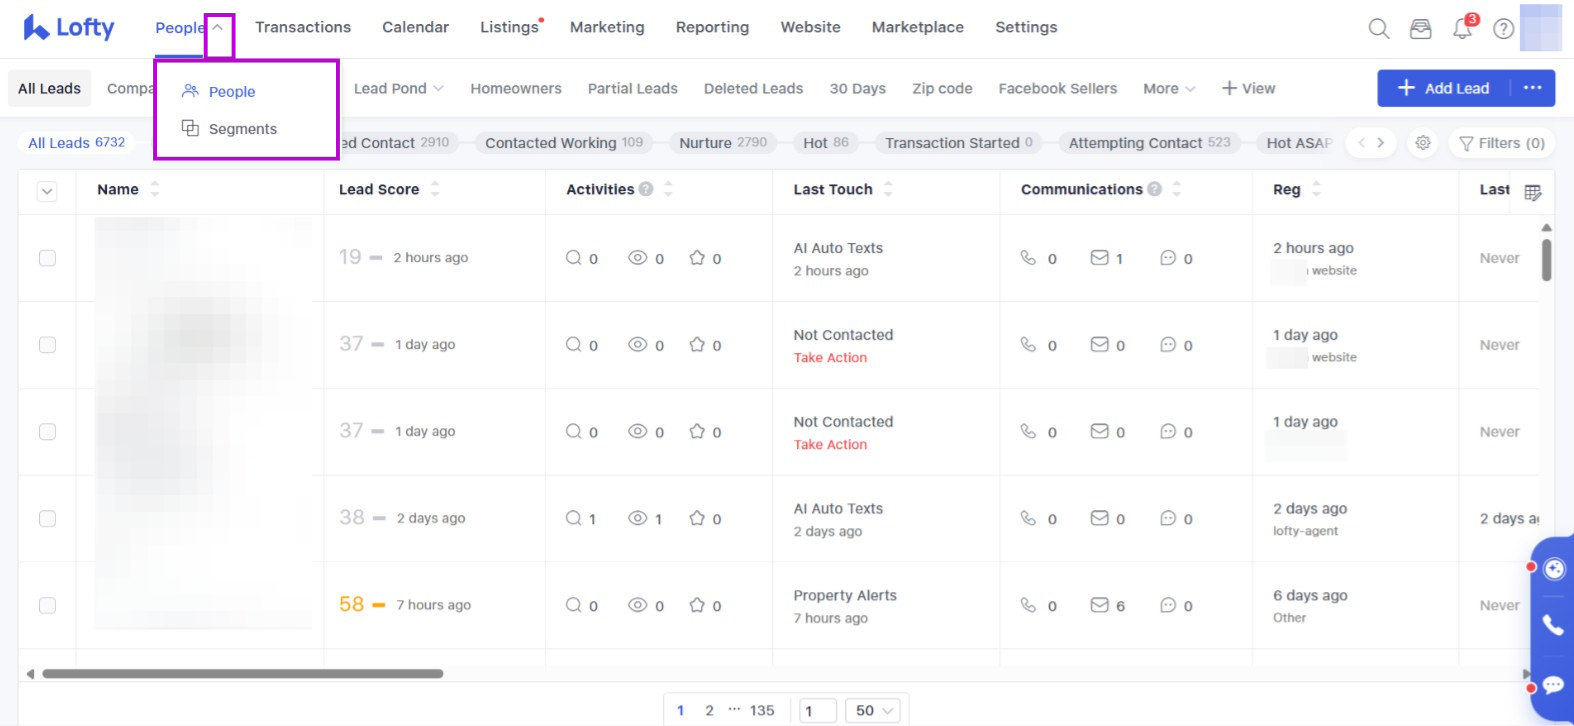1574x726 pixels.
Task: Click the first red Take Action link
Action: point(830,358)
